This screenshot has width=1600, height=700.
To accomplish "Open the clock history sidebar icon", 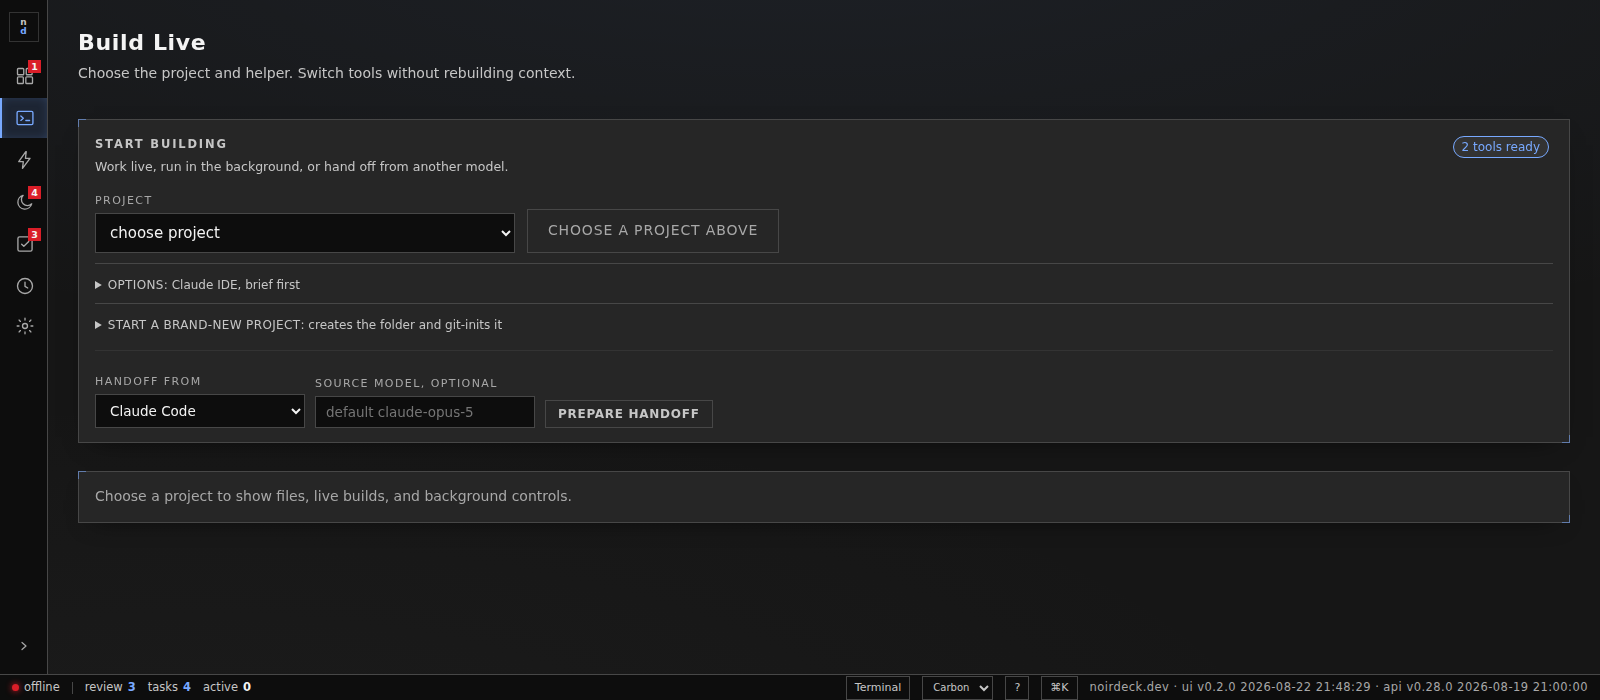I will [24, 286].
